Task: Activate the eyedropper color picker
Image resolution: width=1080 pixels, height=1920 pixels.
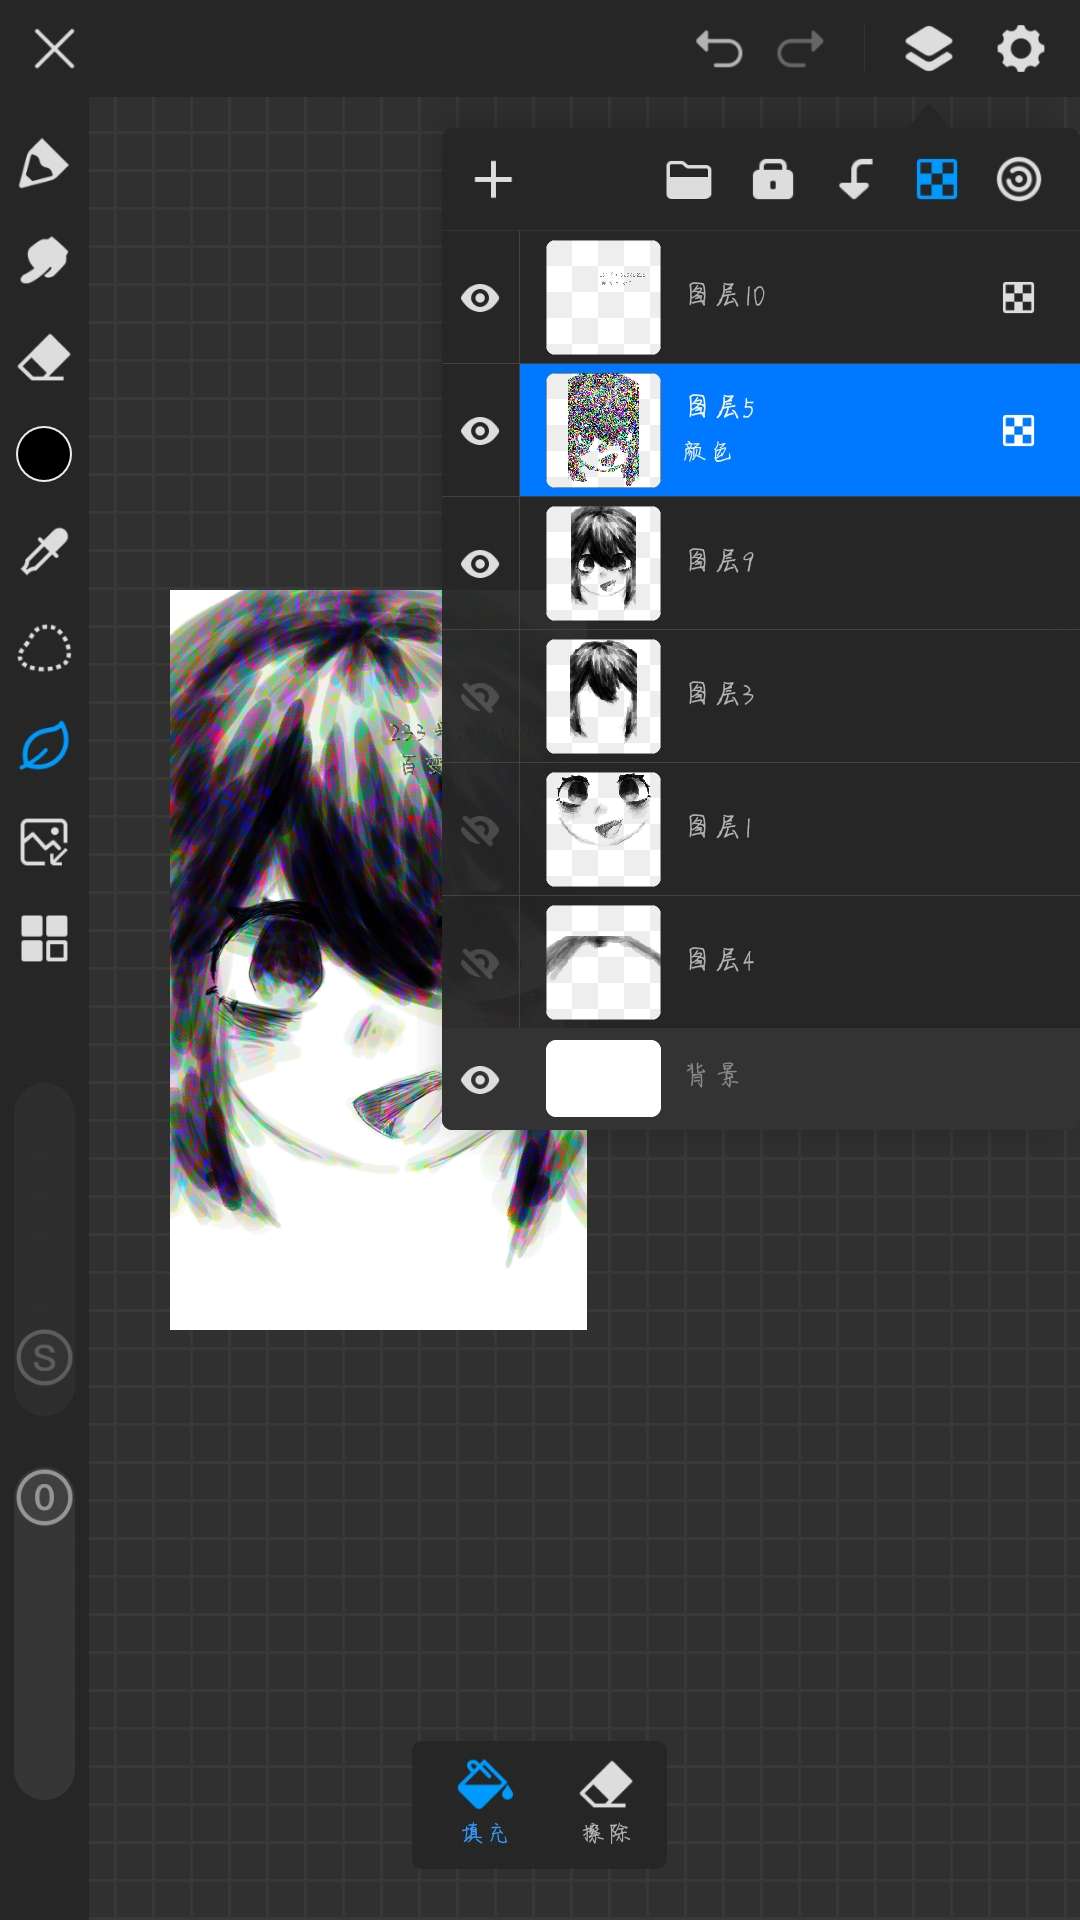Action: point(44,551)
